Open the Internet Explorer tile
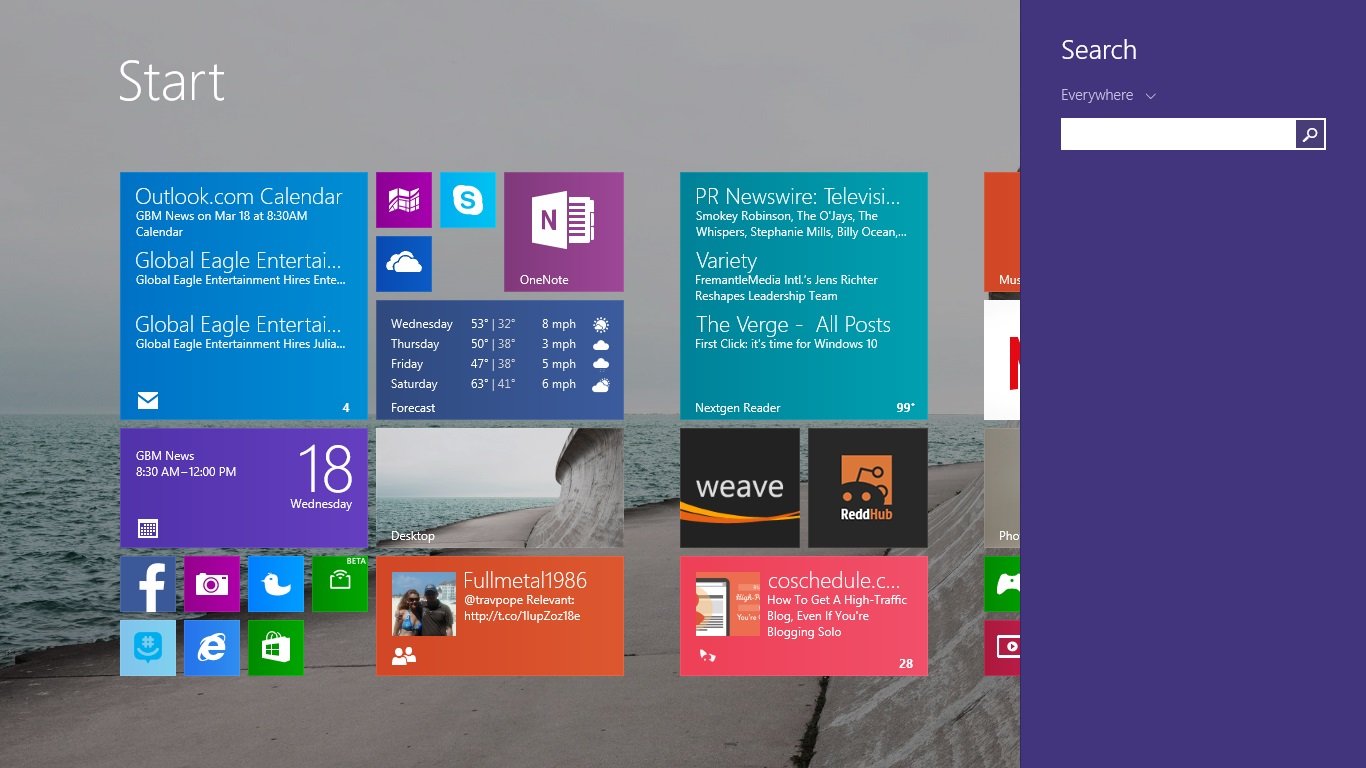Image resolution: width=1366 pixels, height=768 pixels. (212, 648)
